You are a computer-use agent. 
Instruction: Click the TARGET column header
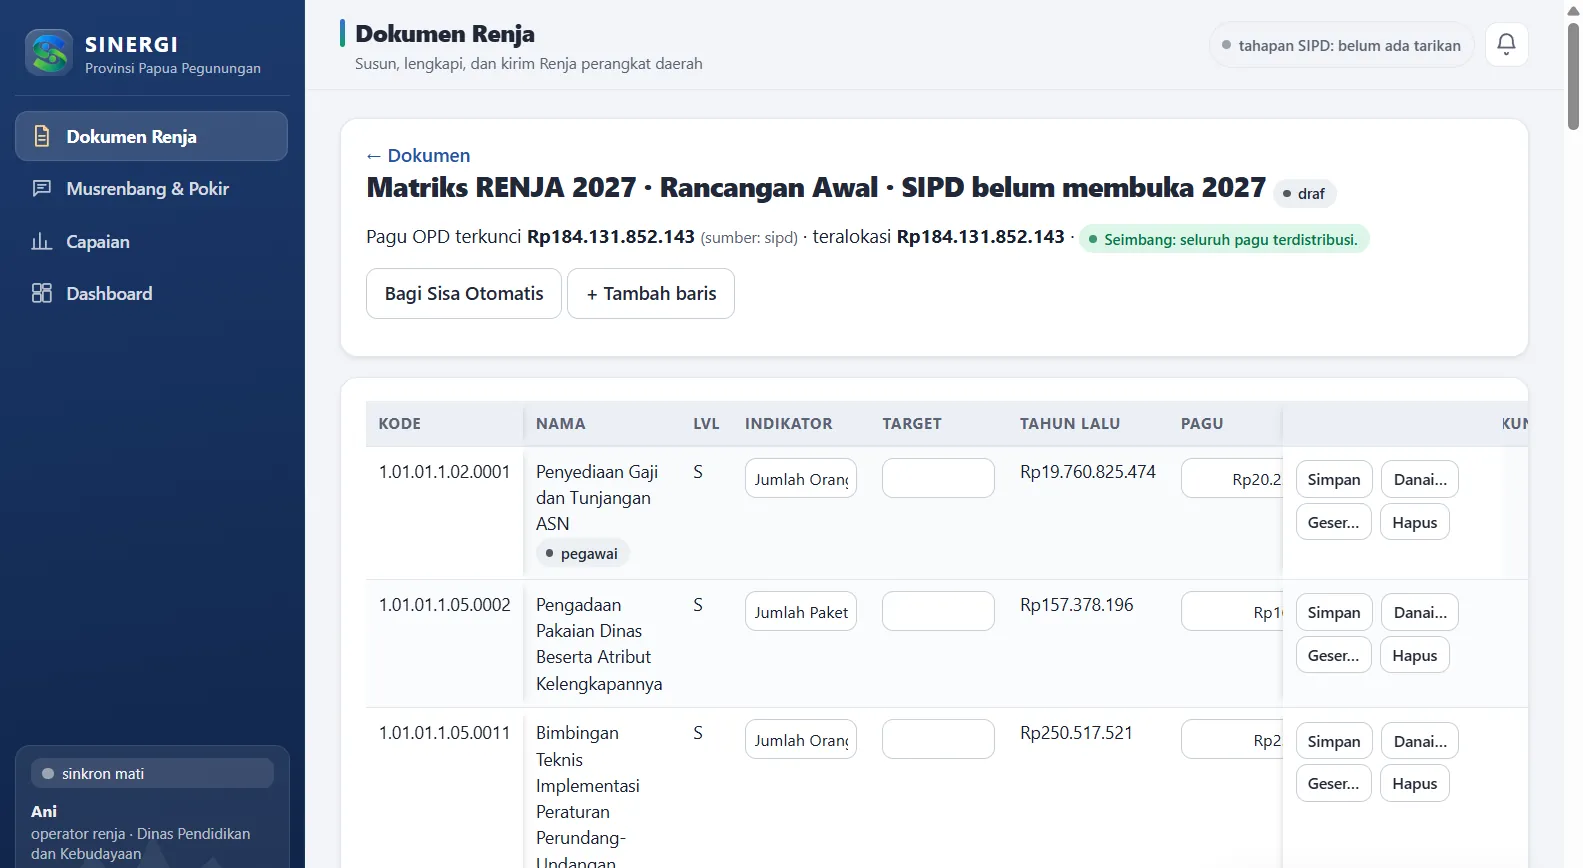[911, 423]
